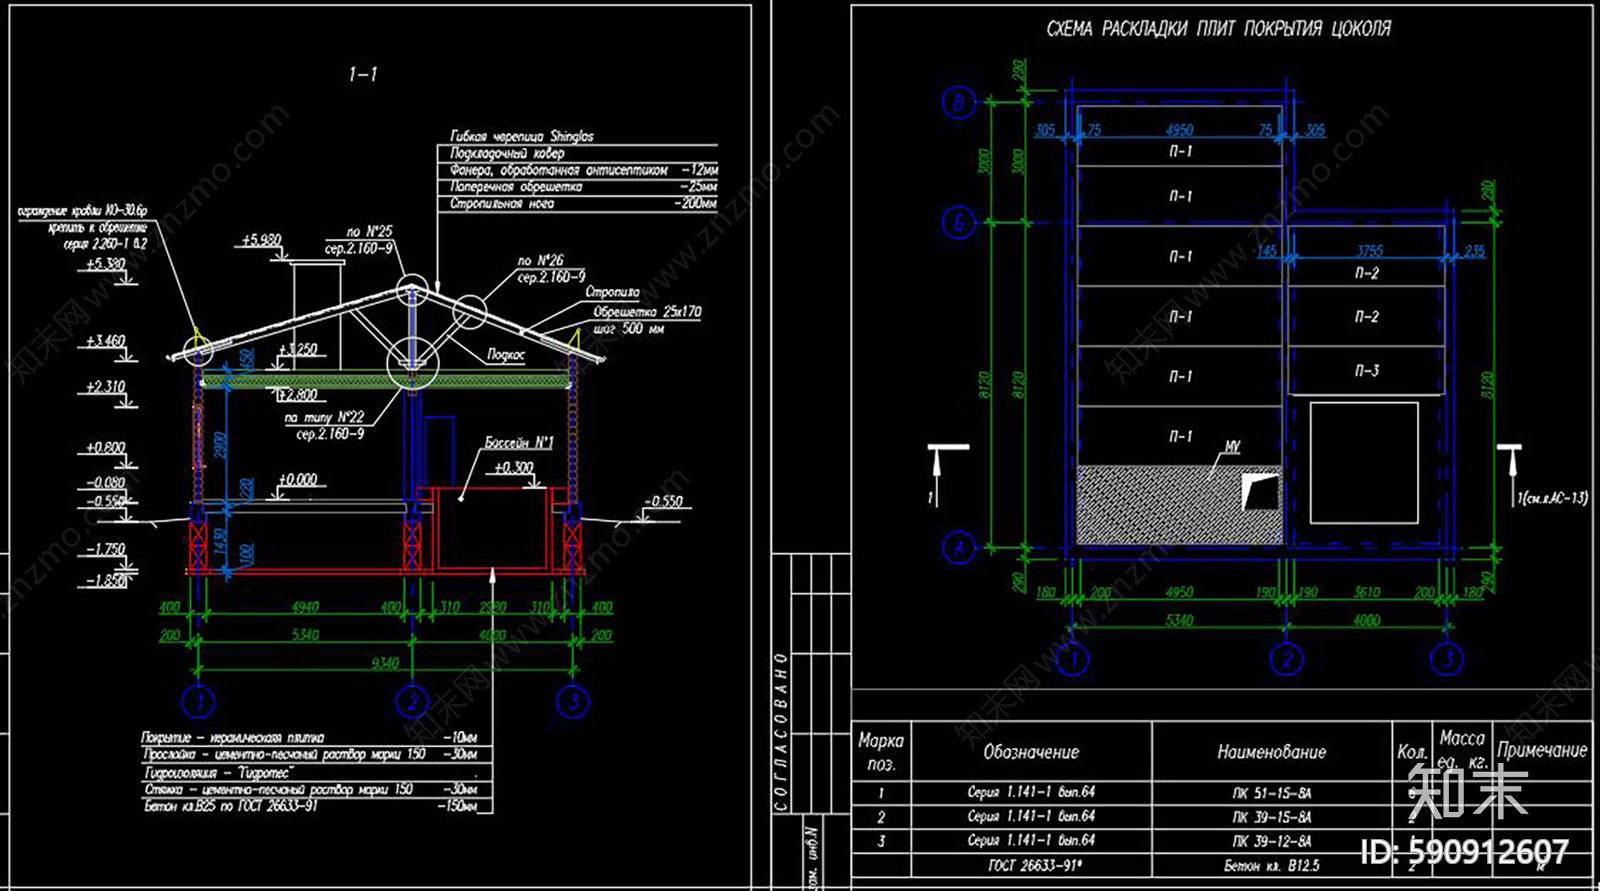Screen dimensions: 1600x891
Task: Click the Наименование table header
Action: pos(1272,751)
